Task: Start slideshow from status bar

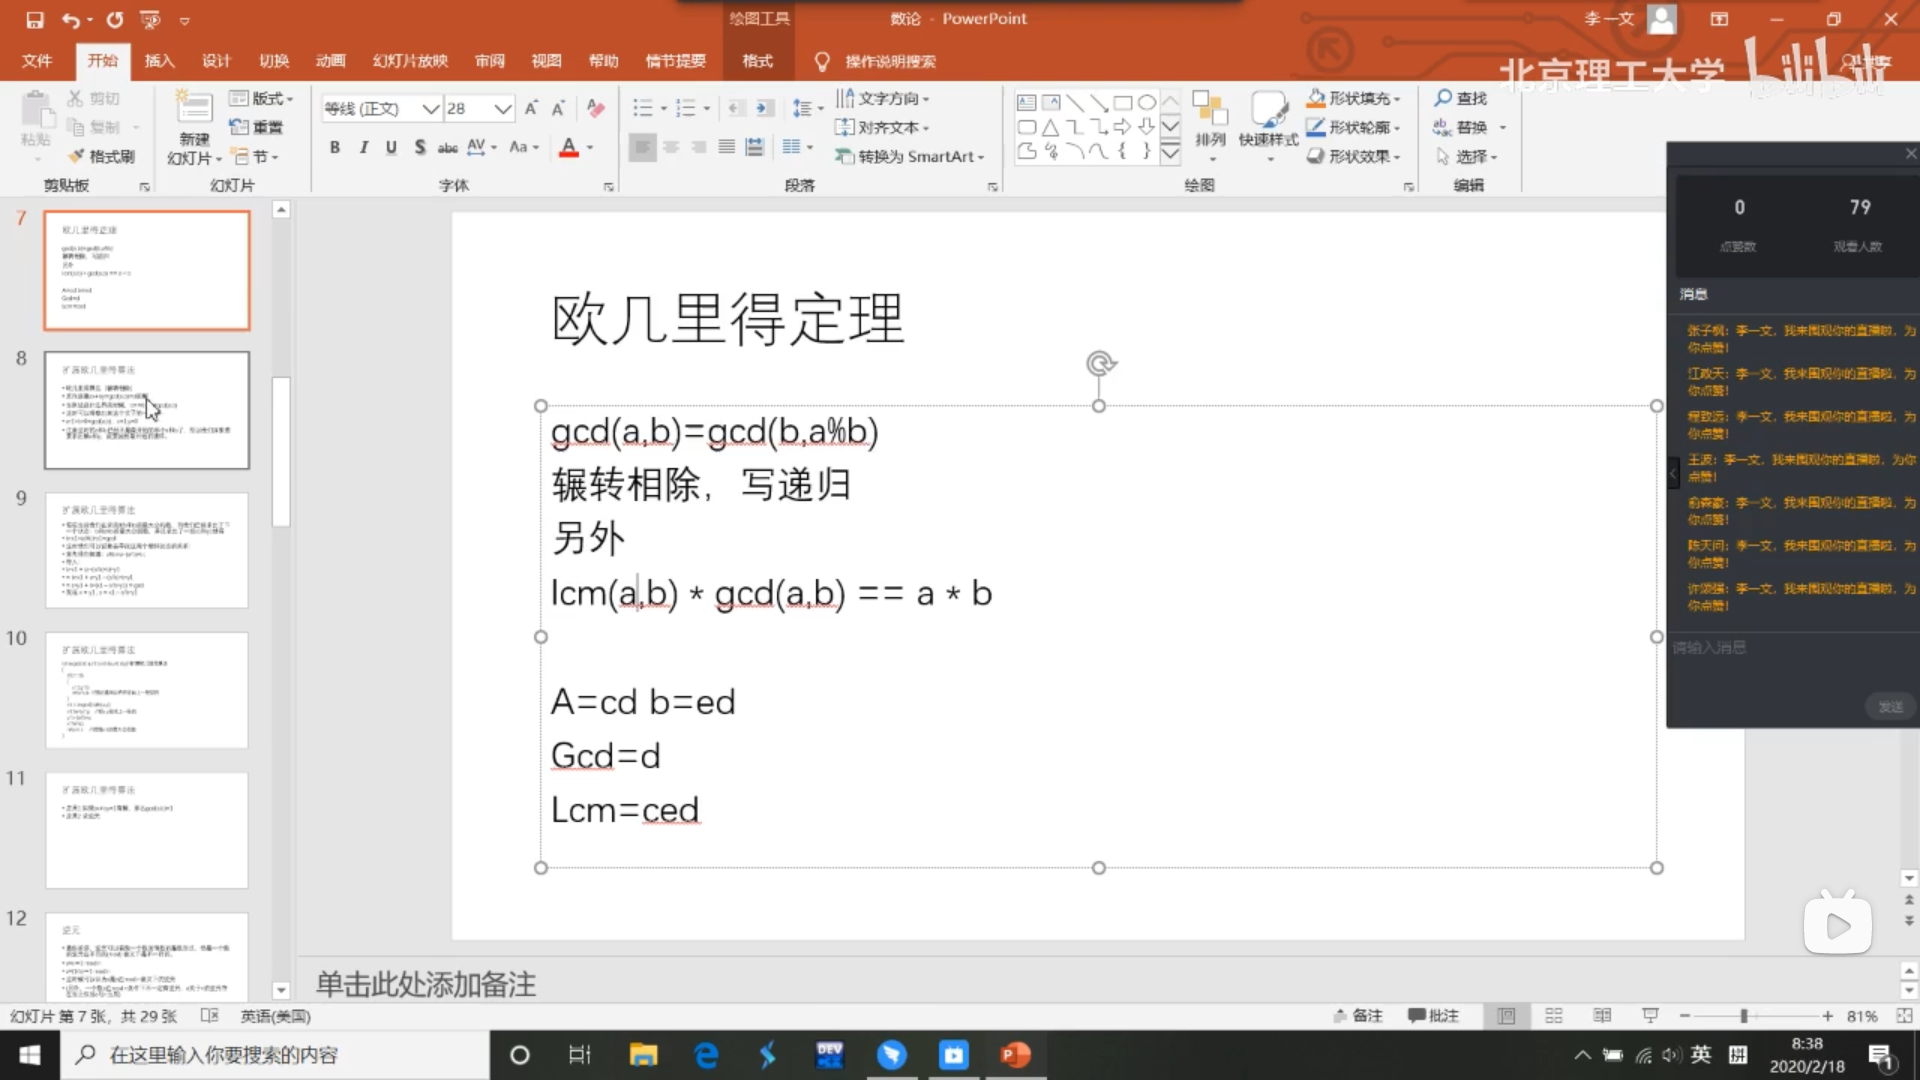Action: click(1650, 1016)
